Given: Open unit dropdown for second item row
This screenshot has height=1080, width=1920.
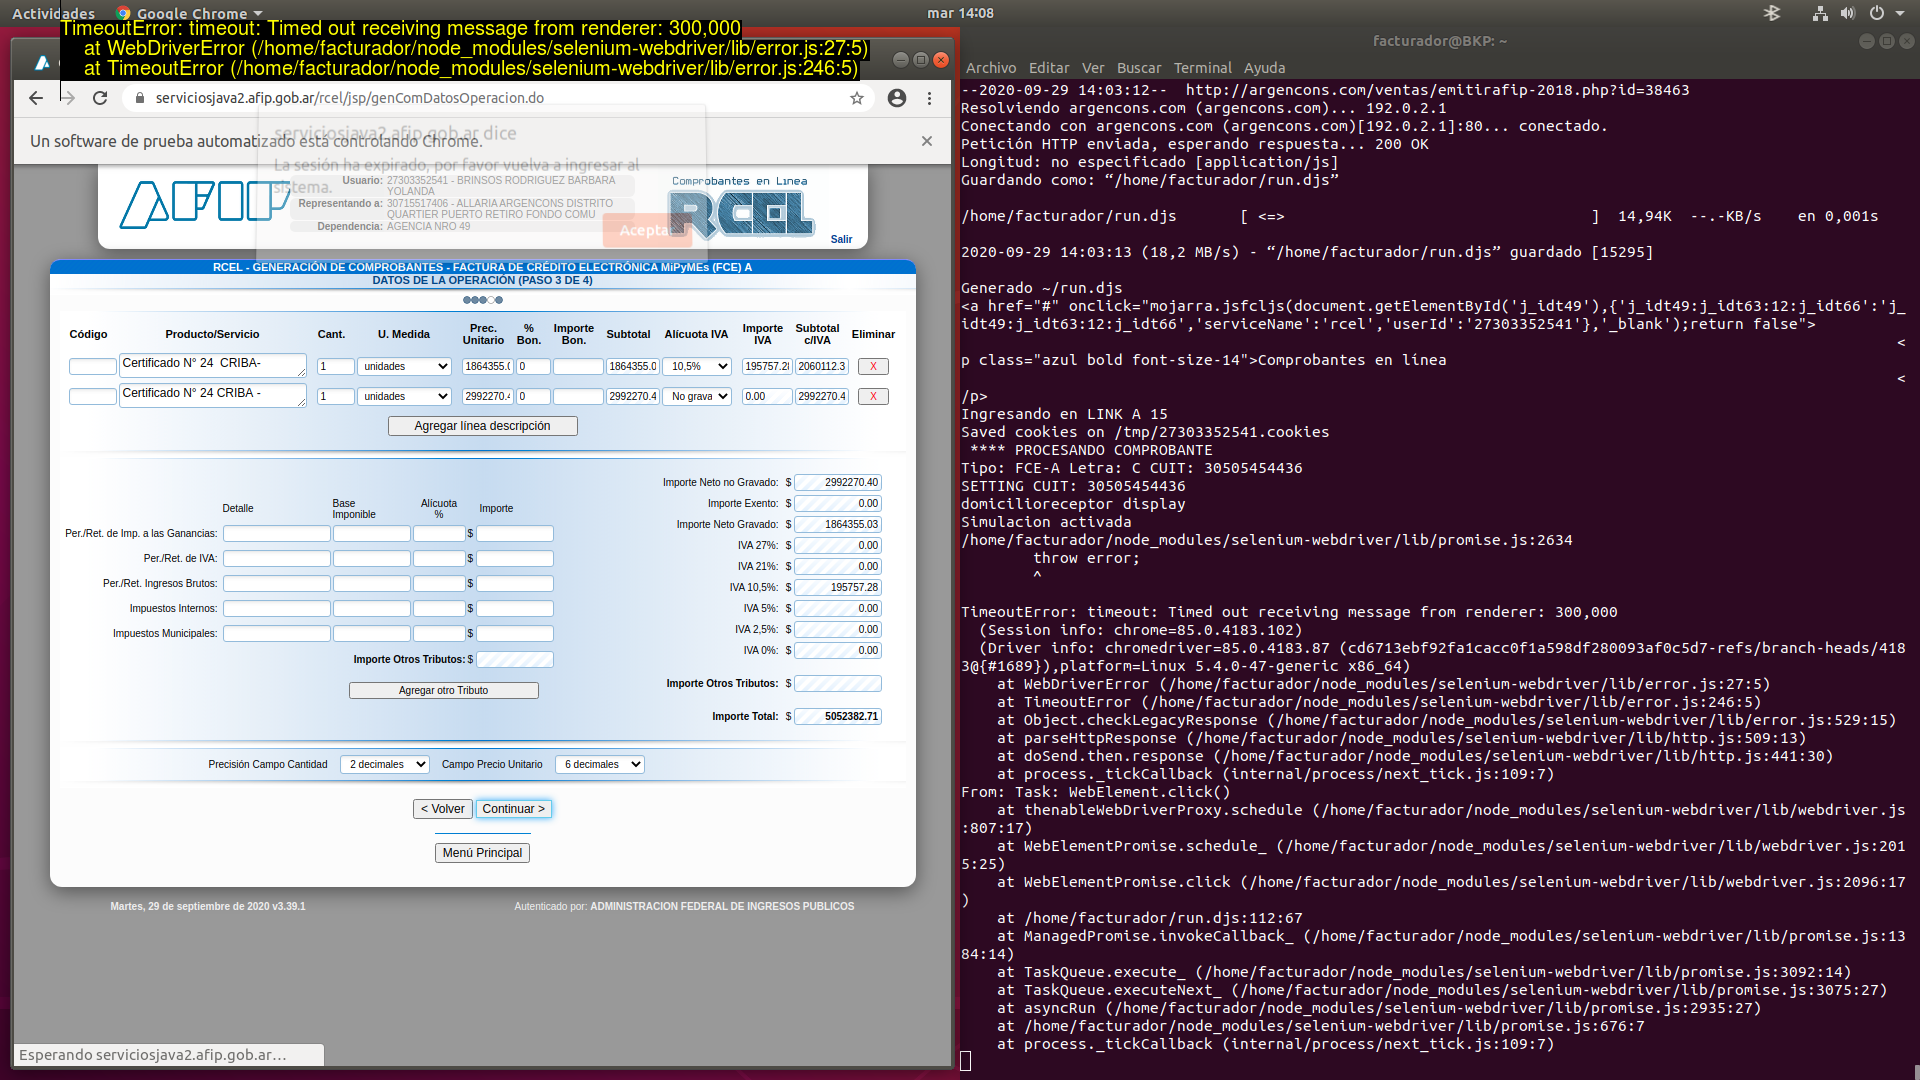Looking at the screenshot, I should [x=404, y=396].
